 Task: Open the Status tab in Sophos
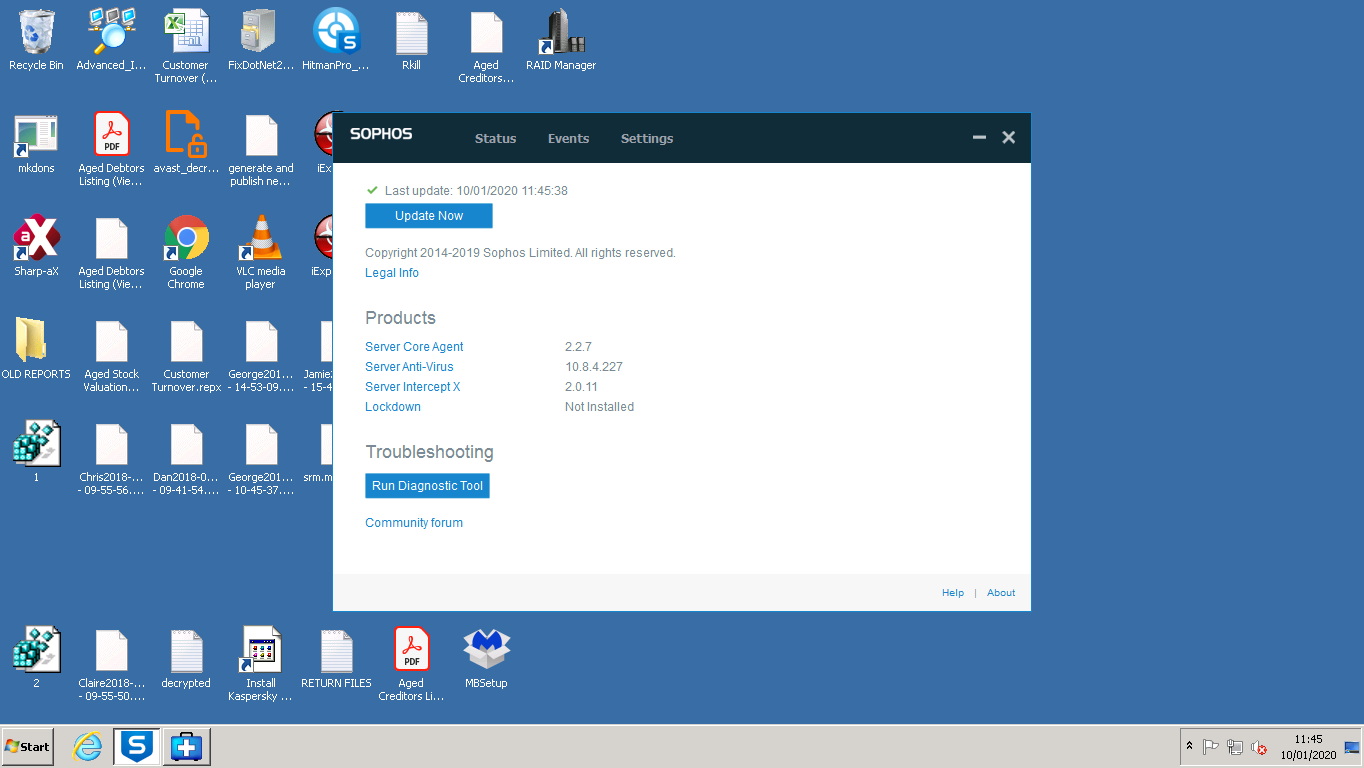click(495, 139)
